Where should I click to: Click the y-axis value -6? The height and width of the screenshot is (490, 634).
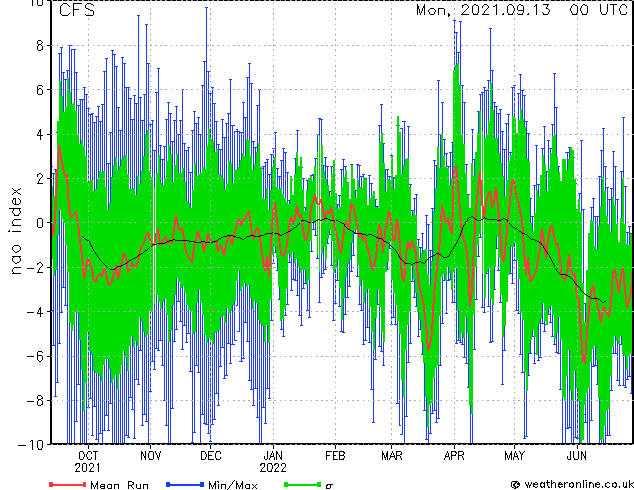click(x=35, y=356)
